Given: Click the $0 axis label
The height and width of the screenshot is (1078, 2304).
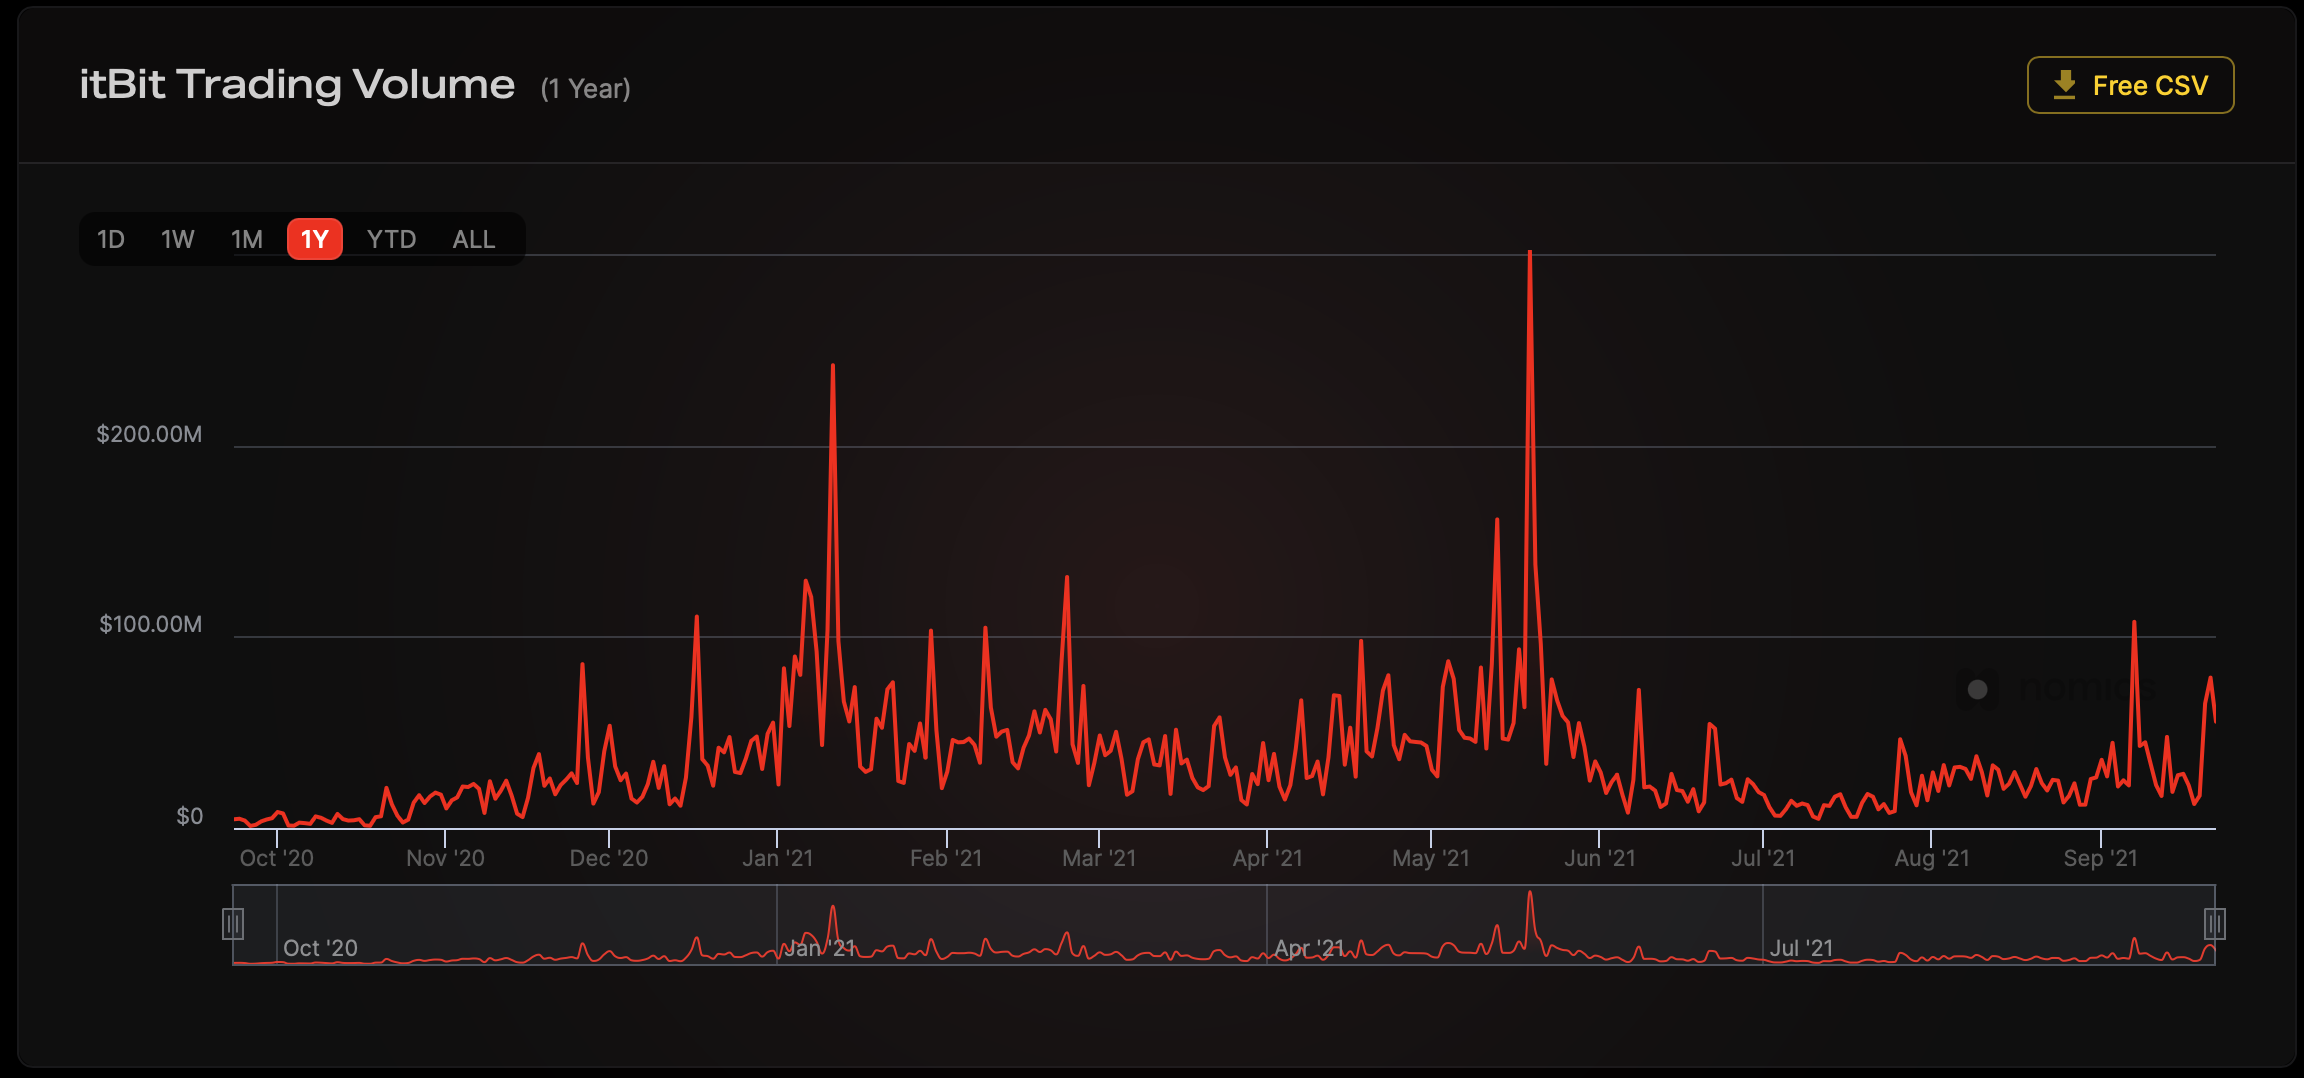Looking at the screenshot, I should 189,816.
